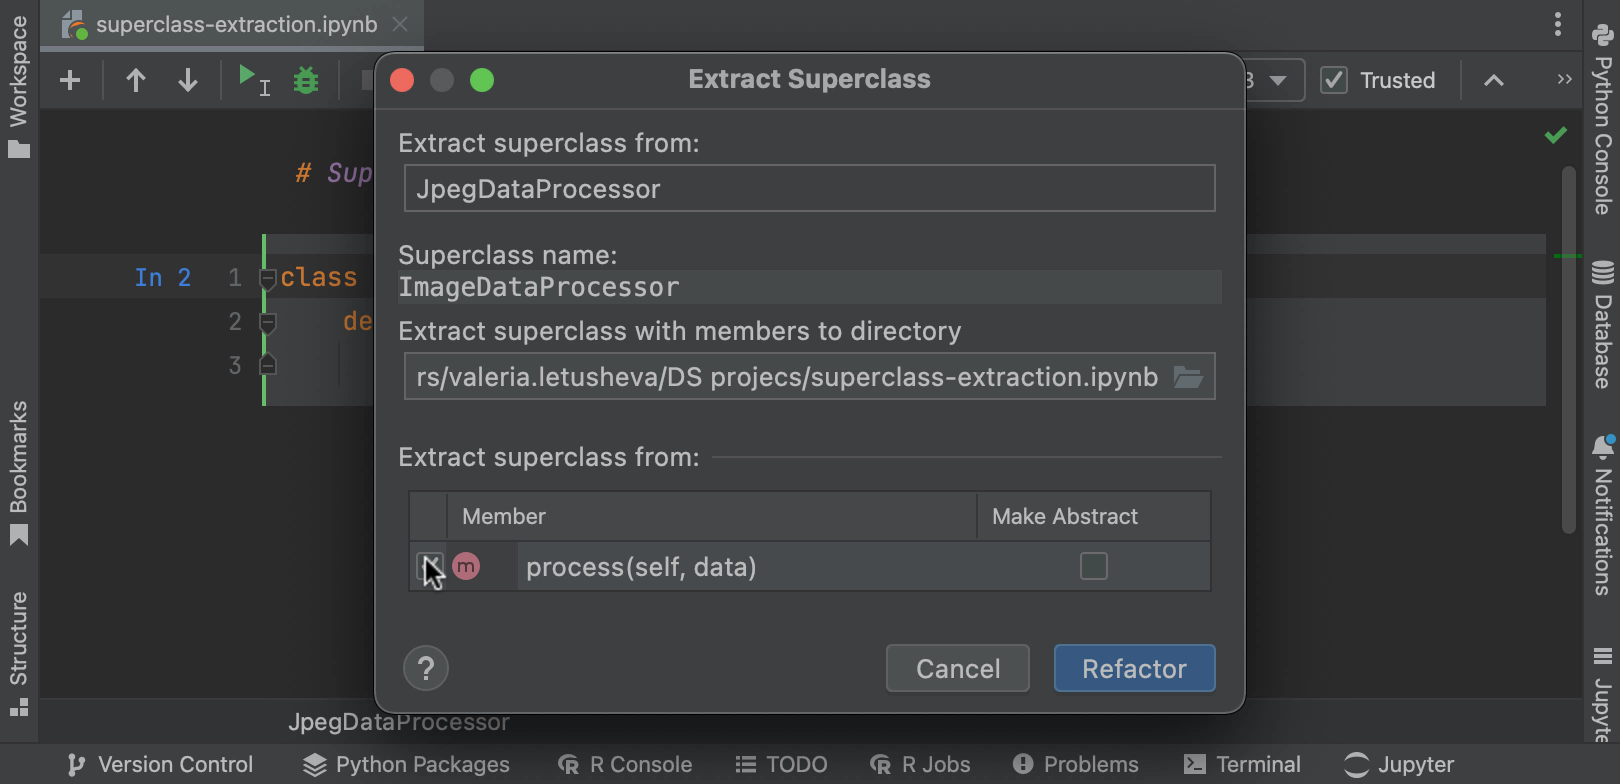Click the Refactor button

1134,668
